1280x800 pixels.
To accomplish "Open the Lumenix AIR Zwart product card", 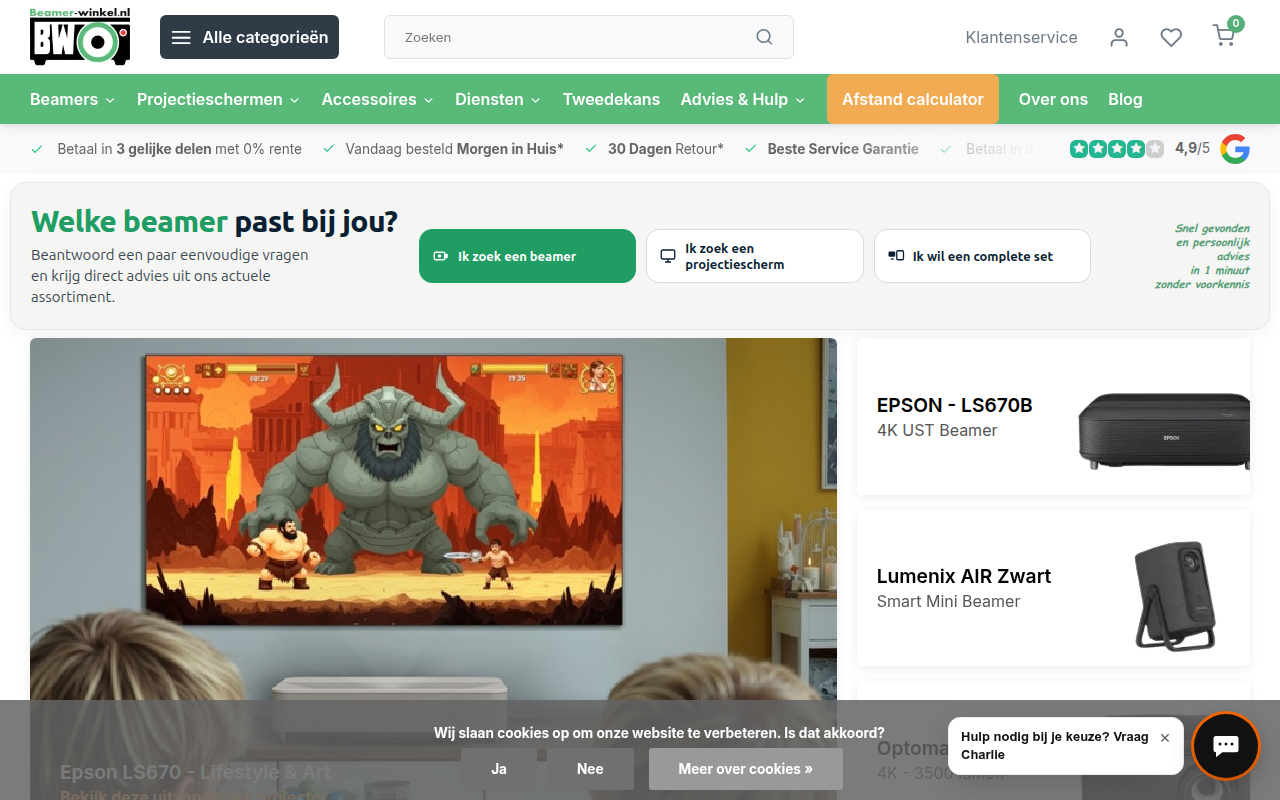I will (x=1053, y=588).
